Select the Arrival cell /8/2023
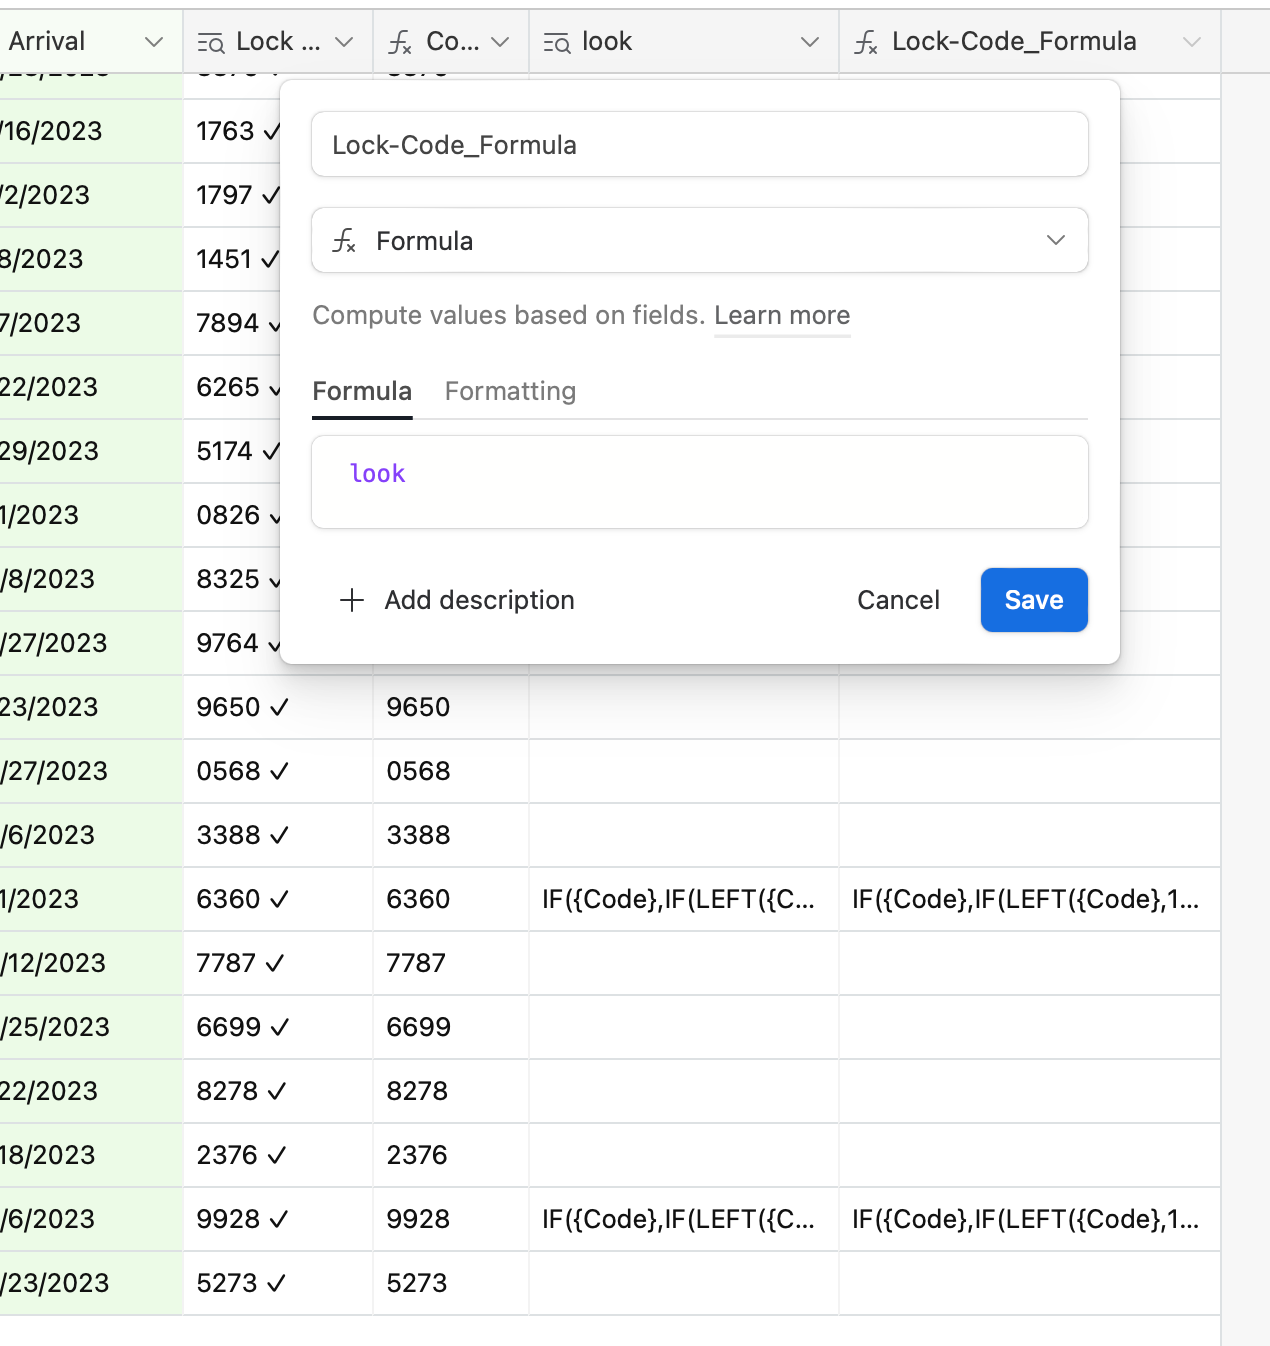The width and height of the screenshot is (1270, 1346). tap(91, 579)
